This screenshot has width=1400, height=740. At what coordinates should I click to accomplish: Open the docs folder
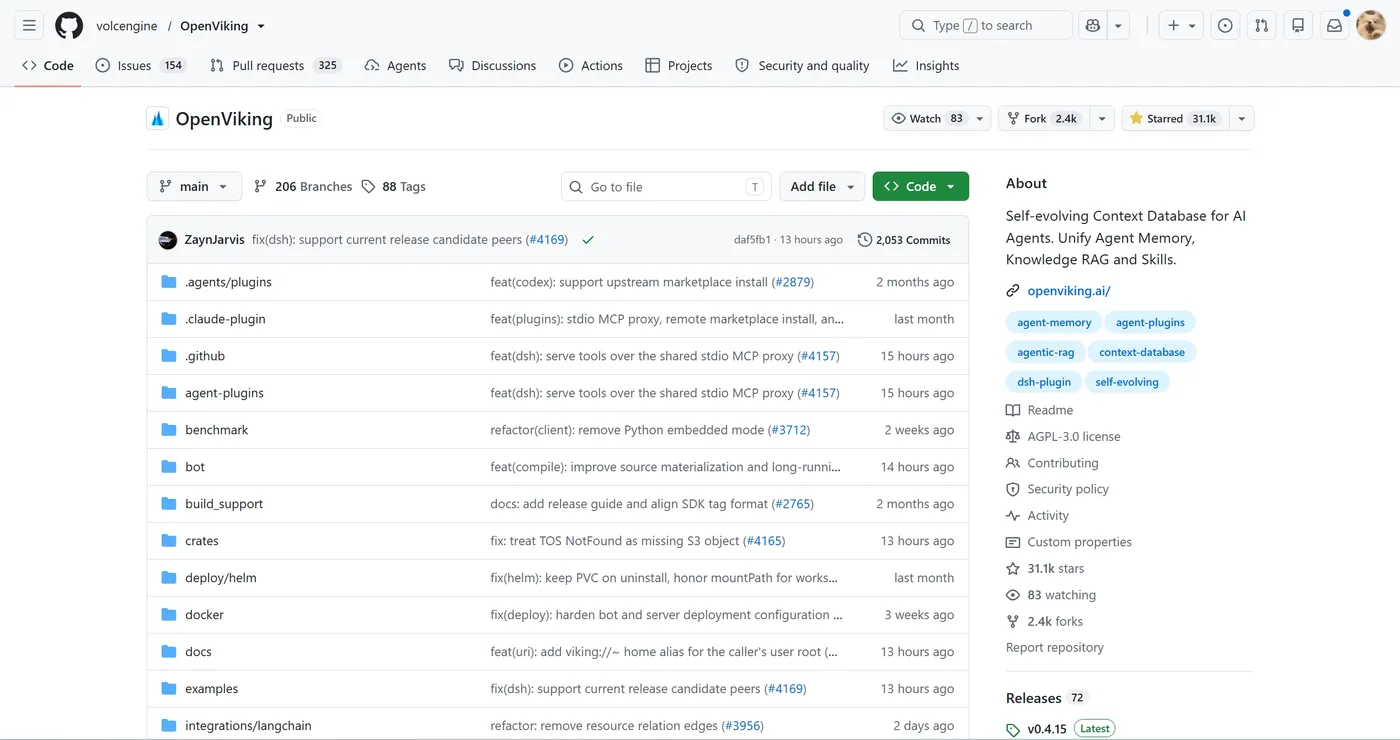click(198, 652)
